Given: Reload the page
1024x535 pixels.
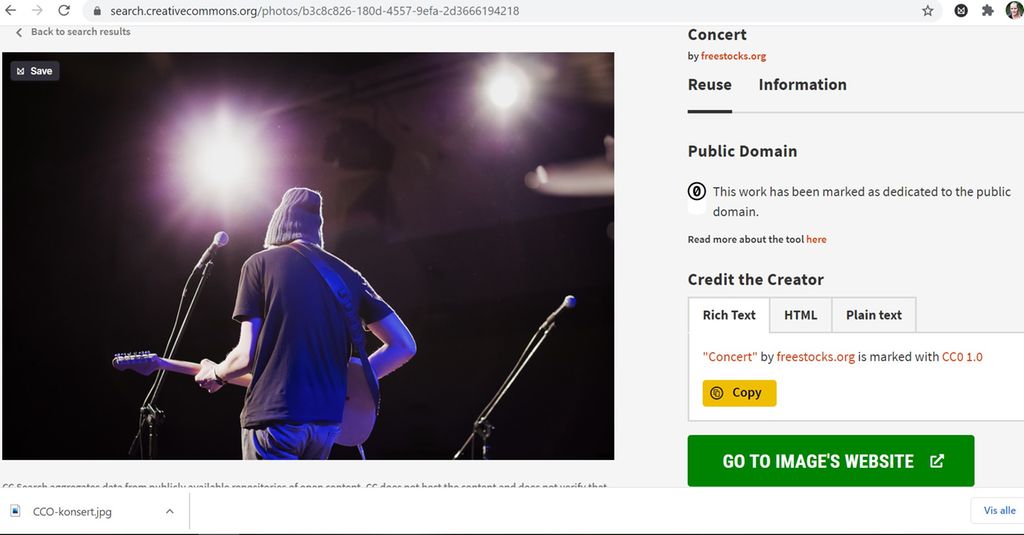Looking at the screenshot, I should click(64, 10).
